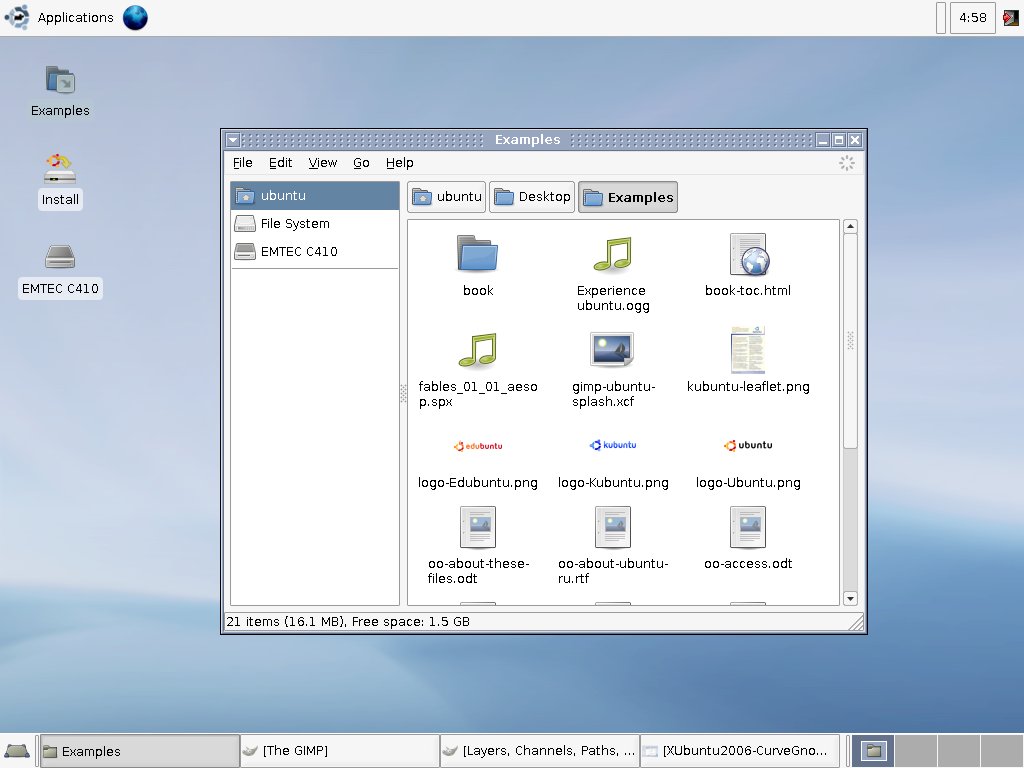Open the Help menu

tap(399, 163)
